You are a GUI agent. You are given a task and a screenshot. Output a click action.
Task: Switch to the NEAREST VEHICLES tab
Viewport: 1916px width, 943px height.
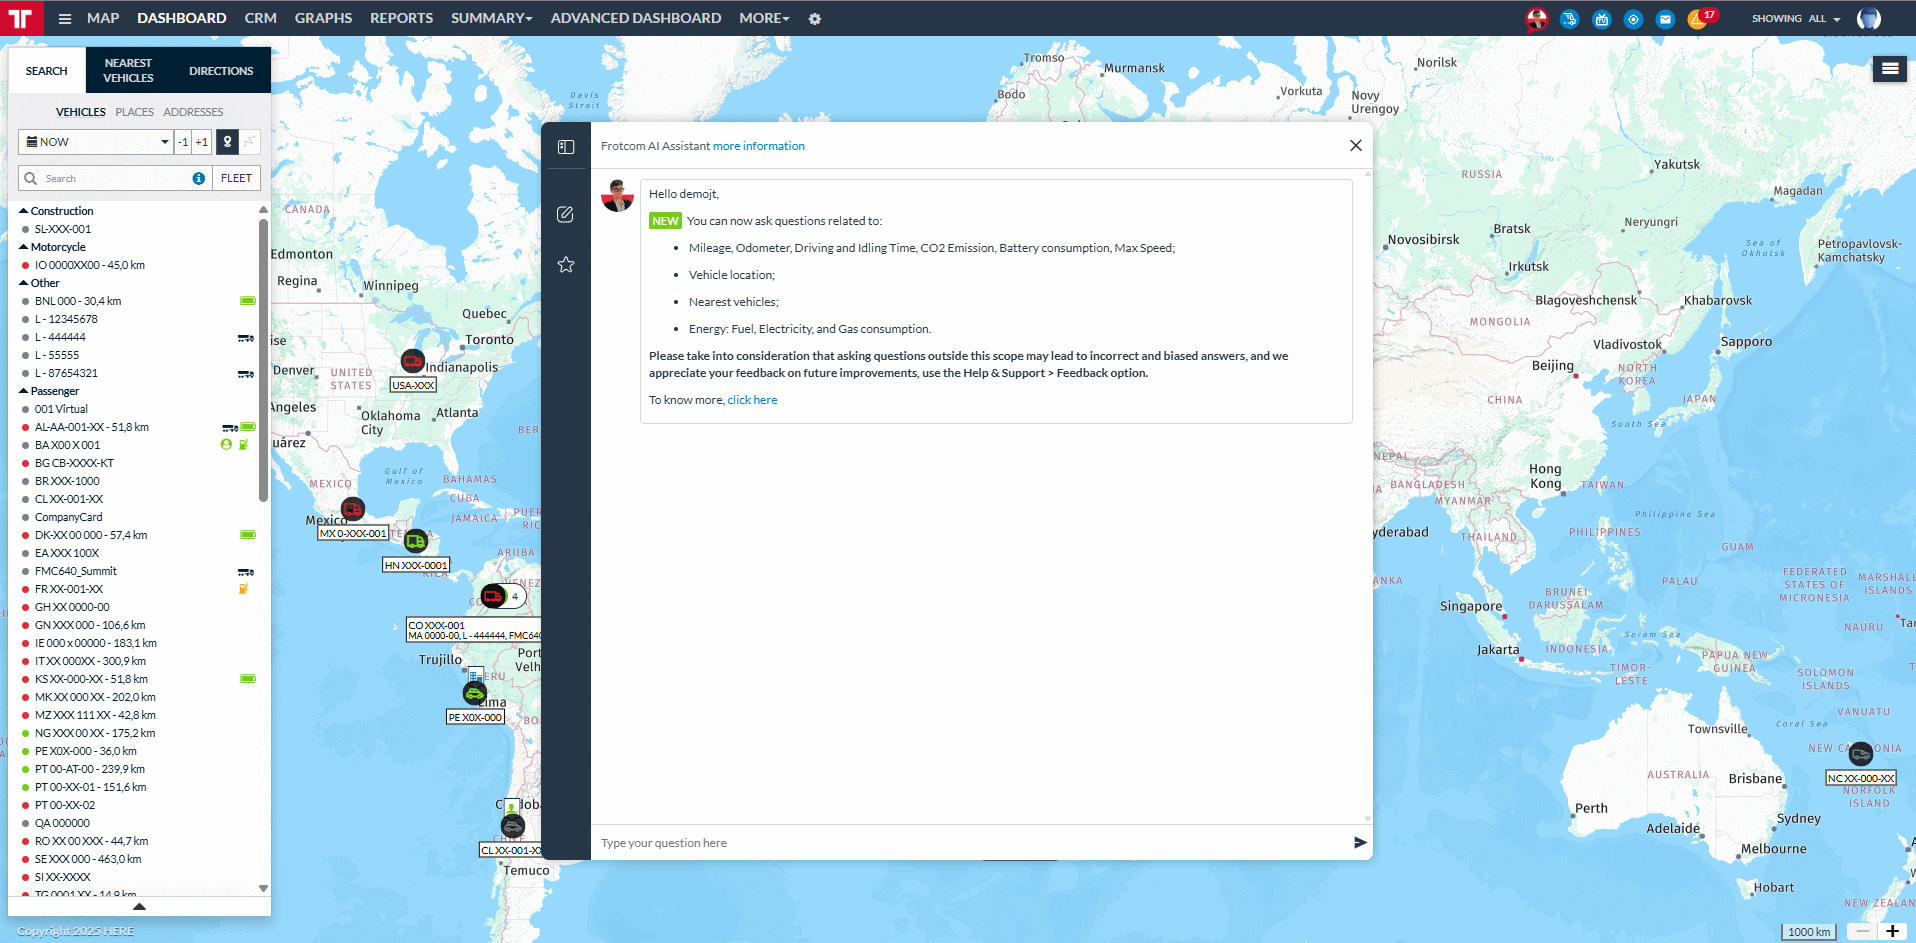click(129, 70)
